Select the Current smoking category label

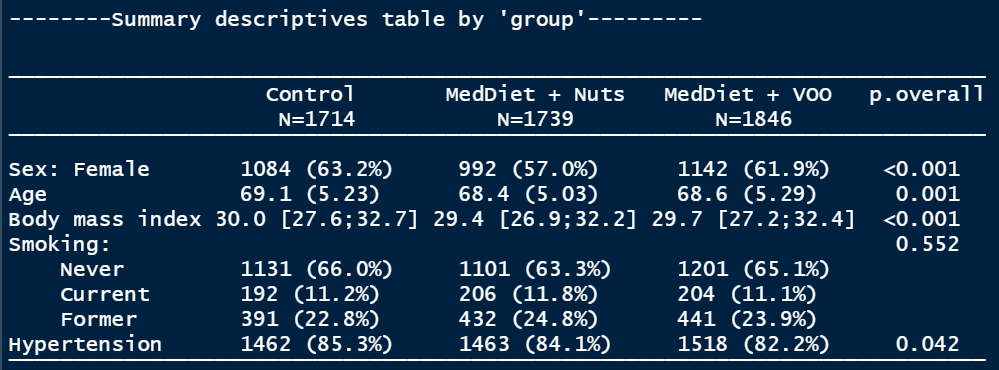(104, 294)
